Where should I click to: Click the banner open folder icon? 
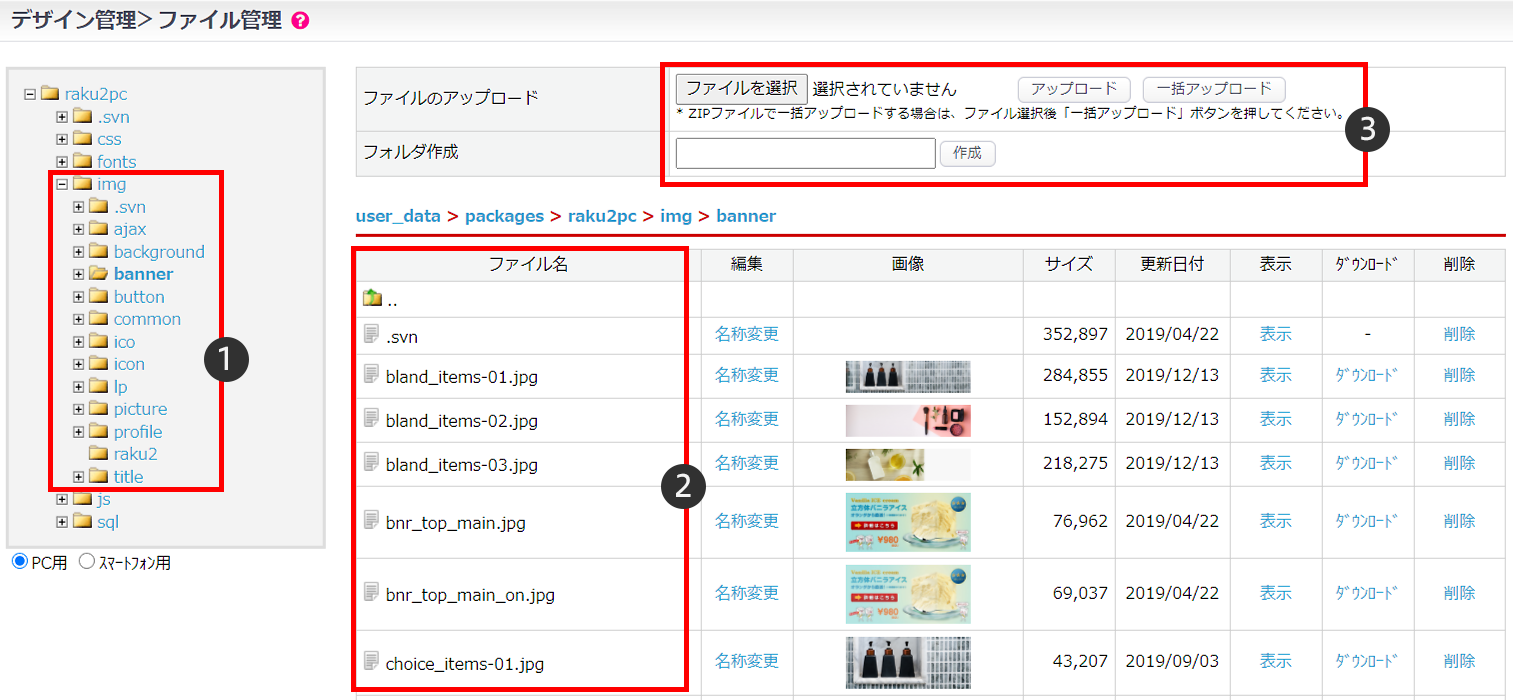coord(98,274)
